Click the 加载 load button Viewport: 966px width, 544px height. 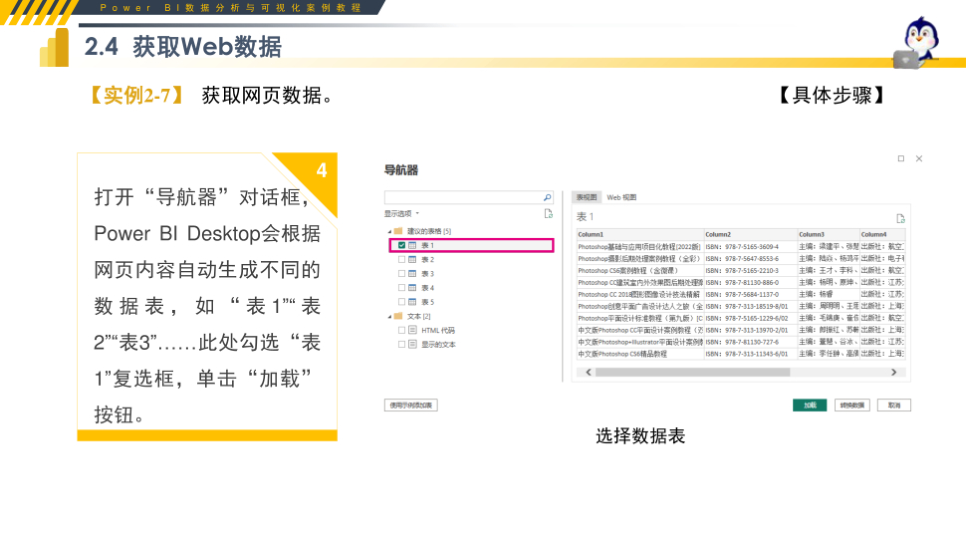[x=810, y=405]
